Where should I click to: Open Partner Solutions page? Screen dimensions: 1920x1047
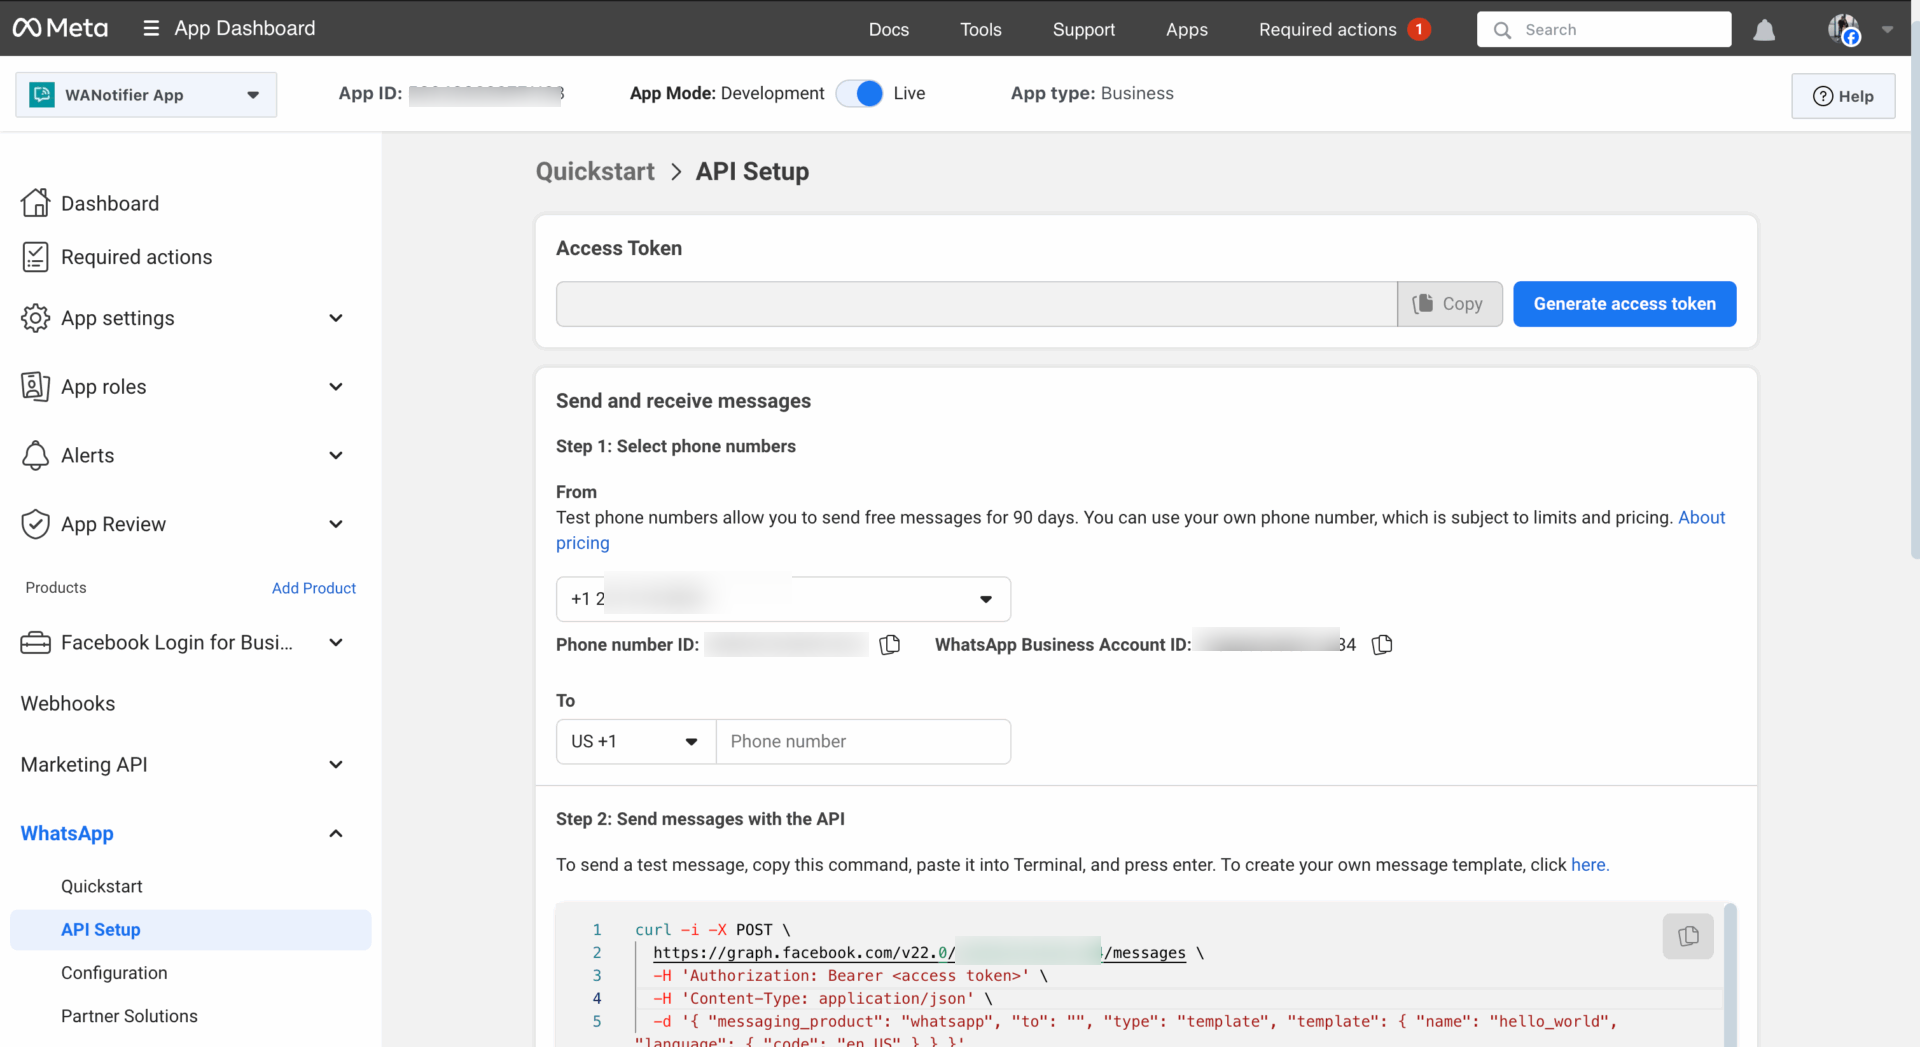click(x=129, y=1016)
